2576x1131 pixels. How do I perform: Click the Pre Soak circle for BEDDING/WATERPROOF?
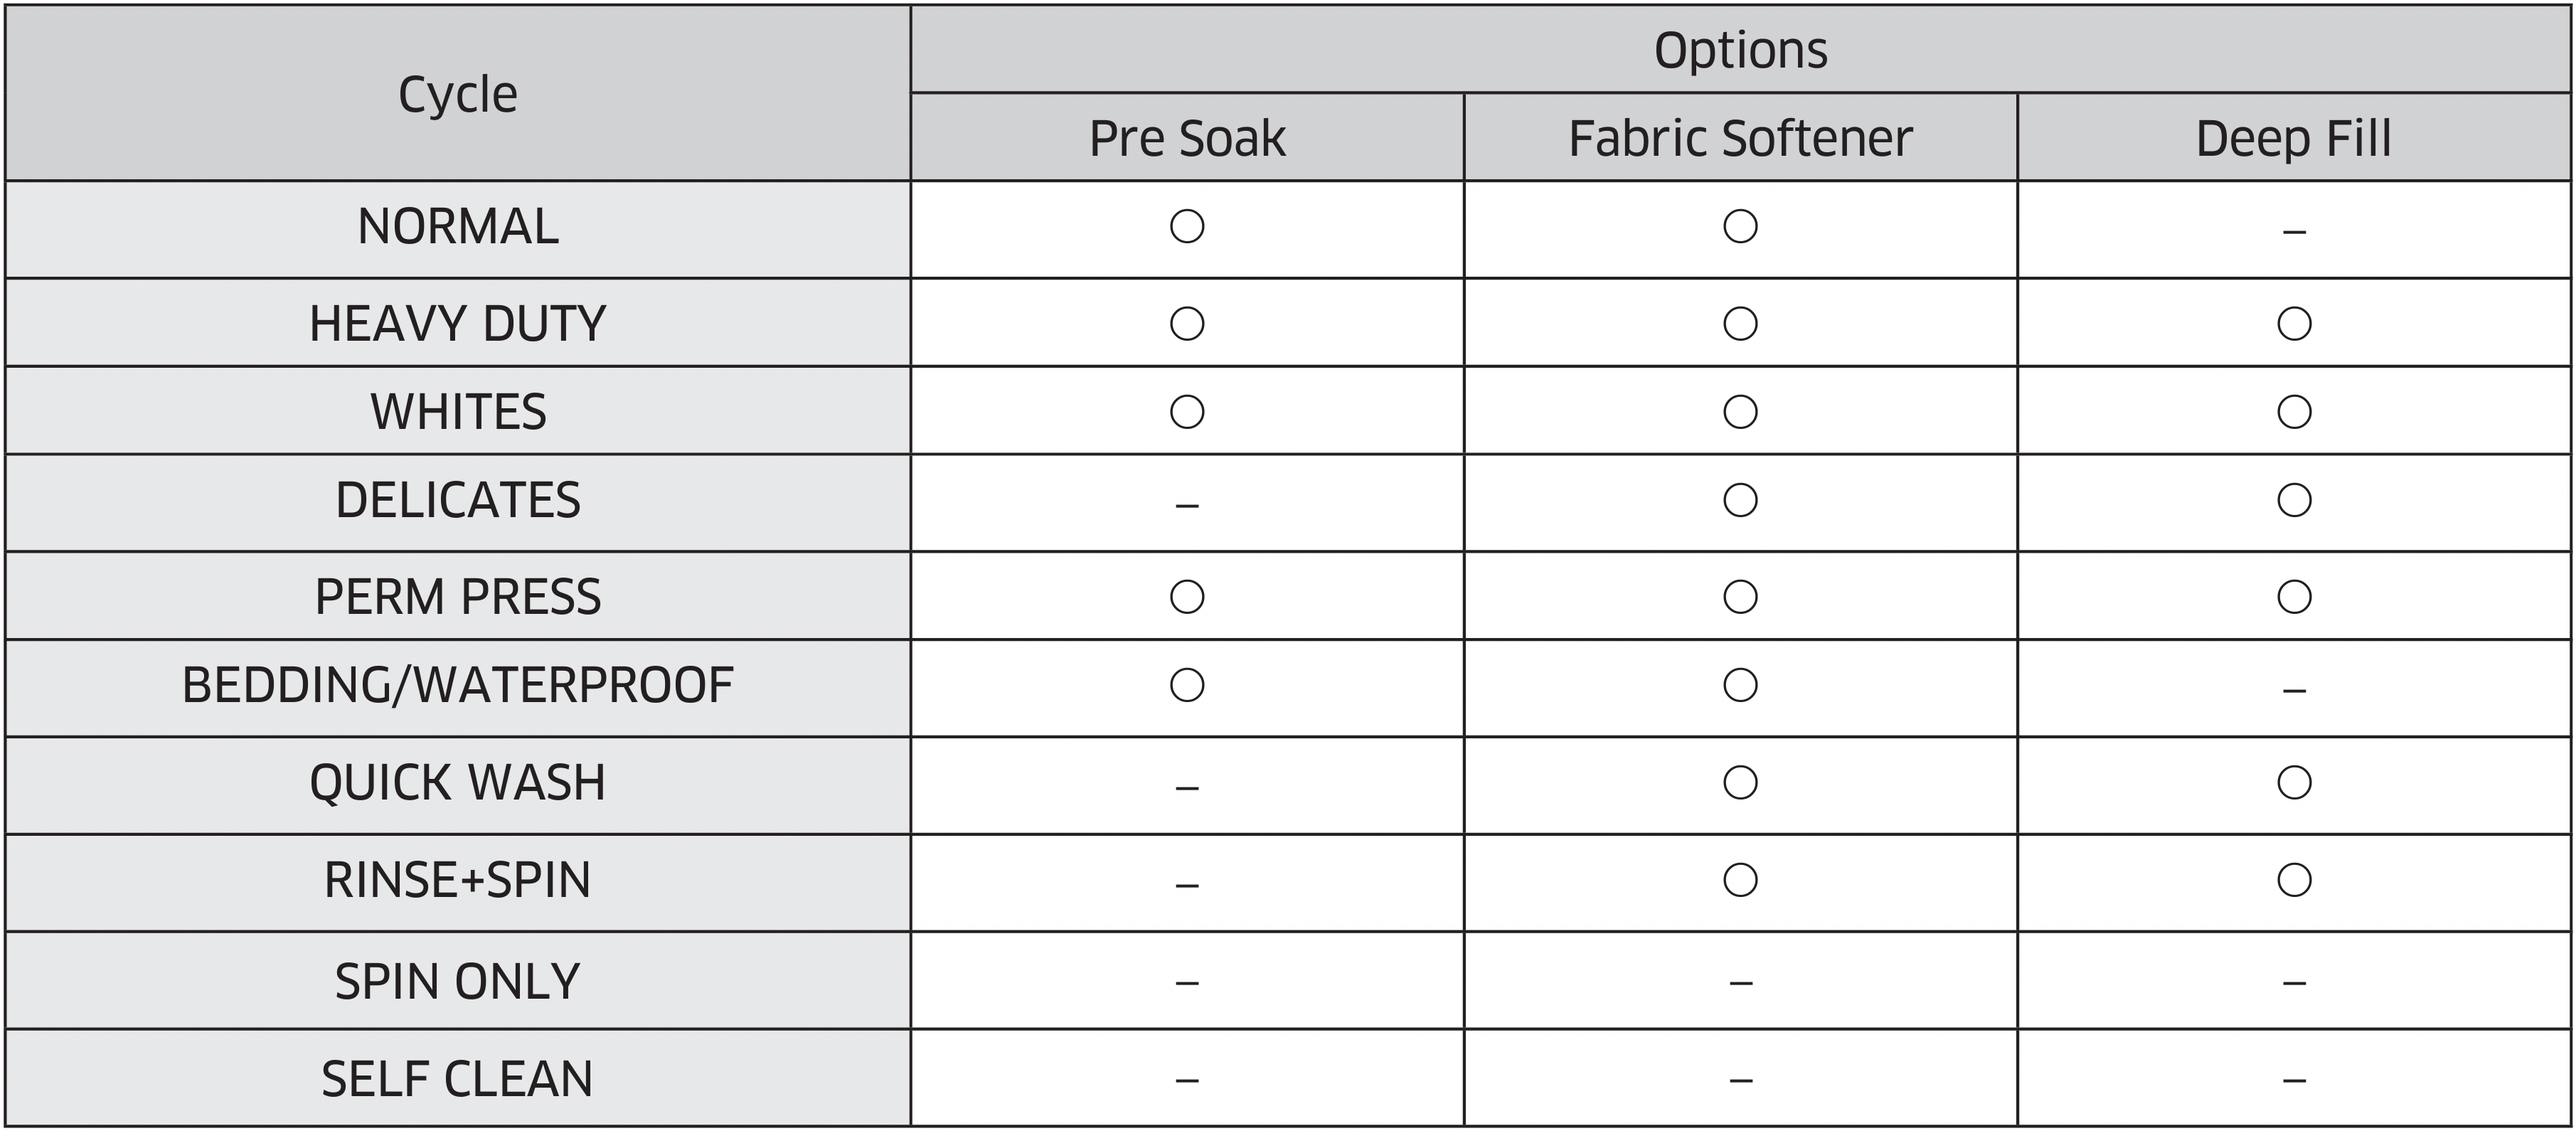tap(1187, 684)
